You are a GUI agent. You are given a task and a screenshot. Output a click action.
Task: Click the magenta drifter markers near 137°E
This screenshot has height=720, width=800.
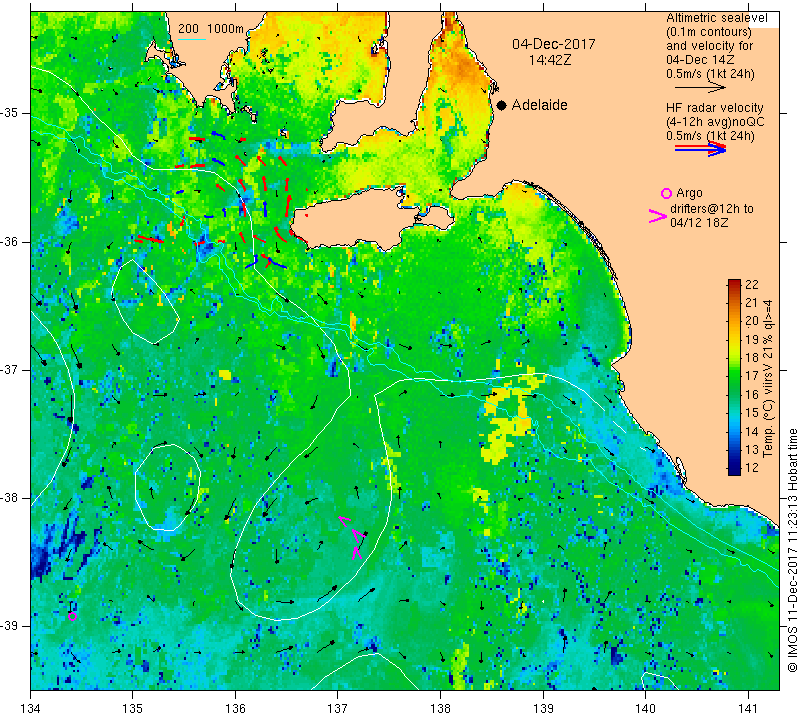[x=354, y=538]
